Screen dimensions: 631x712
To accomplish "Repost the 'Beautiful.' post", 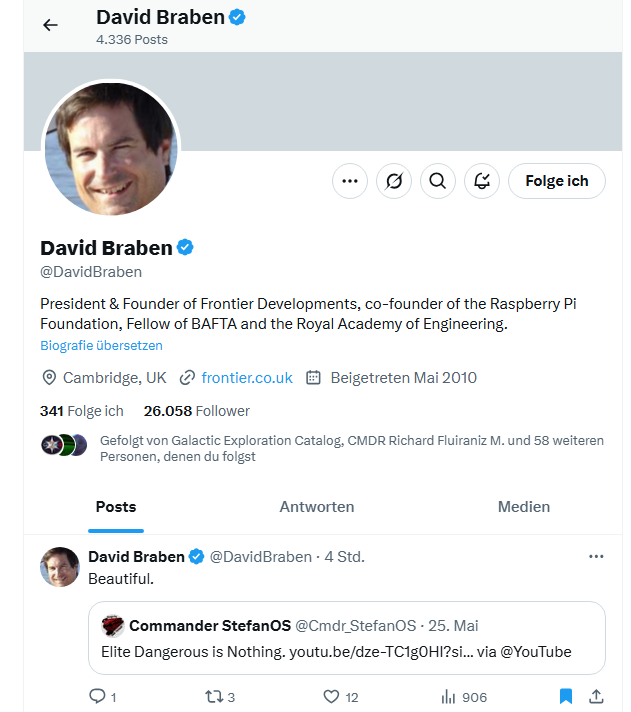I will [x=220, y=697].
